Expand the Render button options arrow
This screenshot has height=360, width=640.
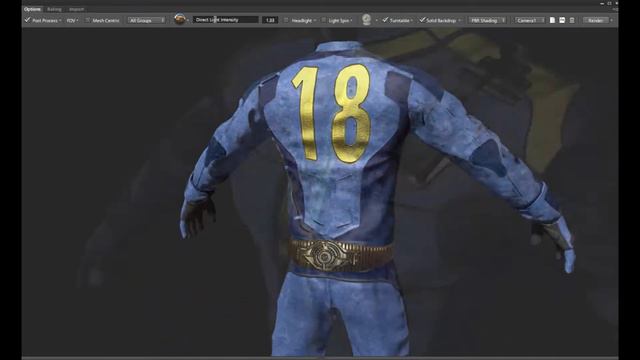[611, 20]
